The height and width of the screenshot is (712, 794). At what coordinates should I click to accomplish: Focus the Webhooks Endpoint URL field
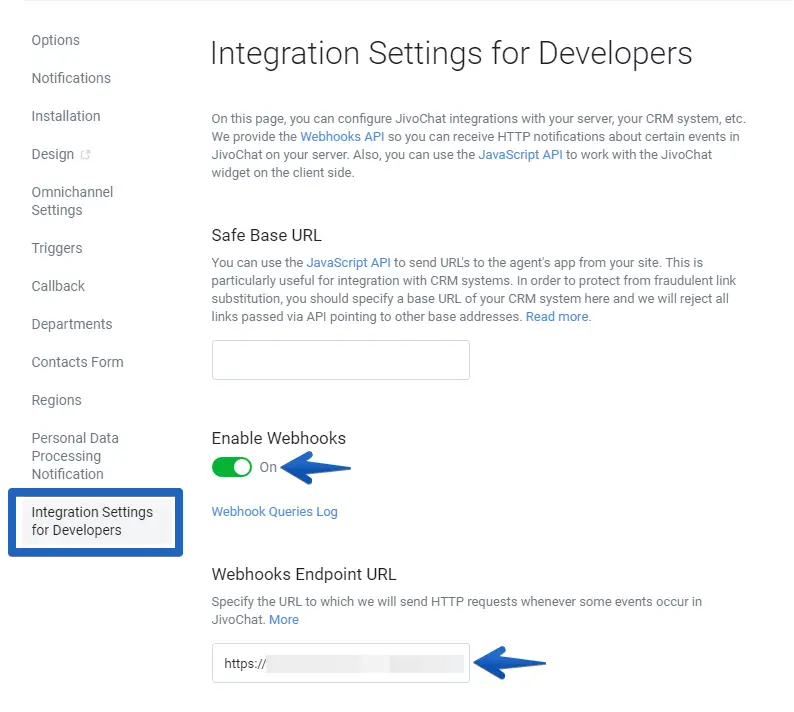point(340,663)
